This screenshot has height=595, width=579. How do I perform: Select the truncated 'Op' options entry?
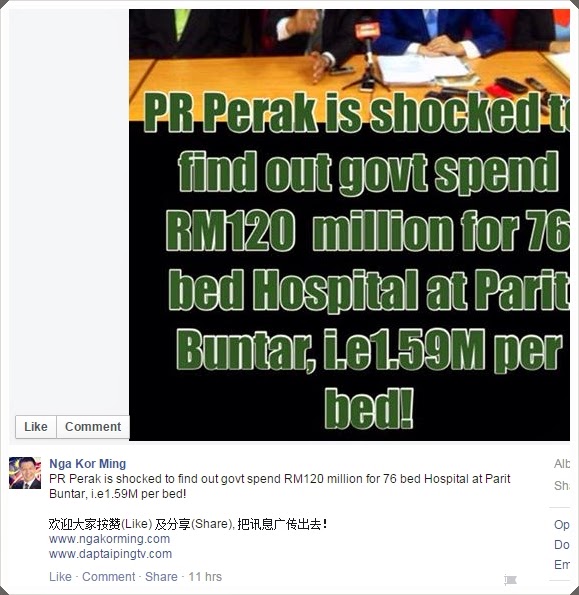pyautogui.click(x=562, y=525)
